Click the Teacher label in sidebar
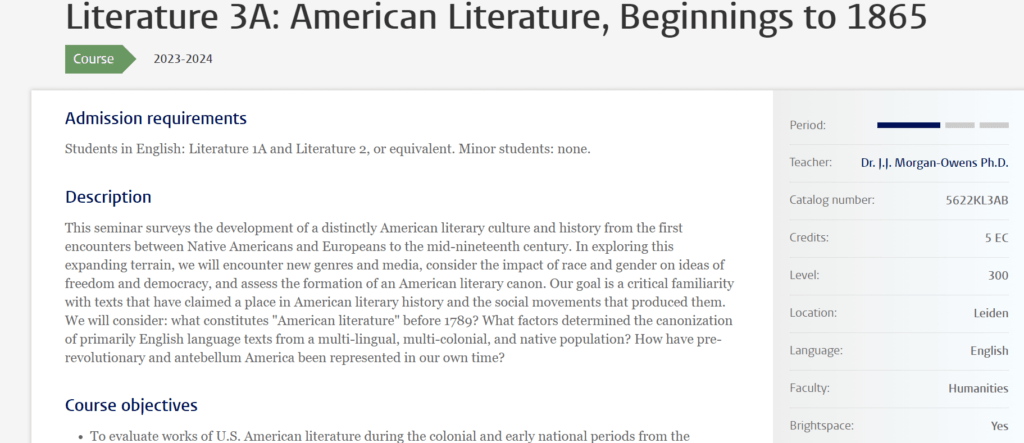 tap(810, 163)
